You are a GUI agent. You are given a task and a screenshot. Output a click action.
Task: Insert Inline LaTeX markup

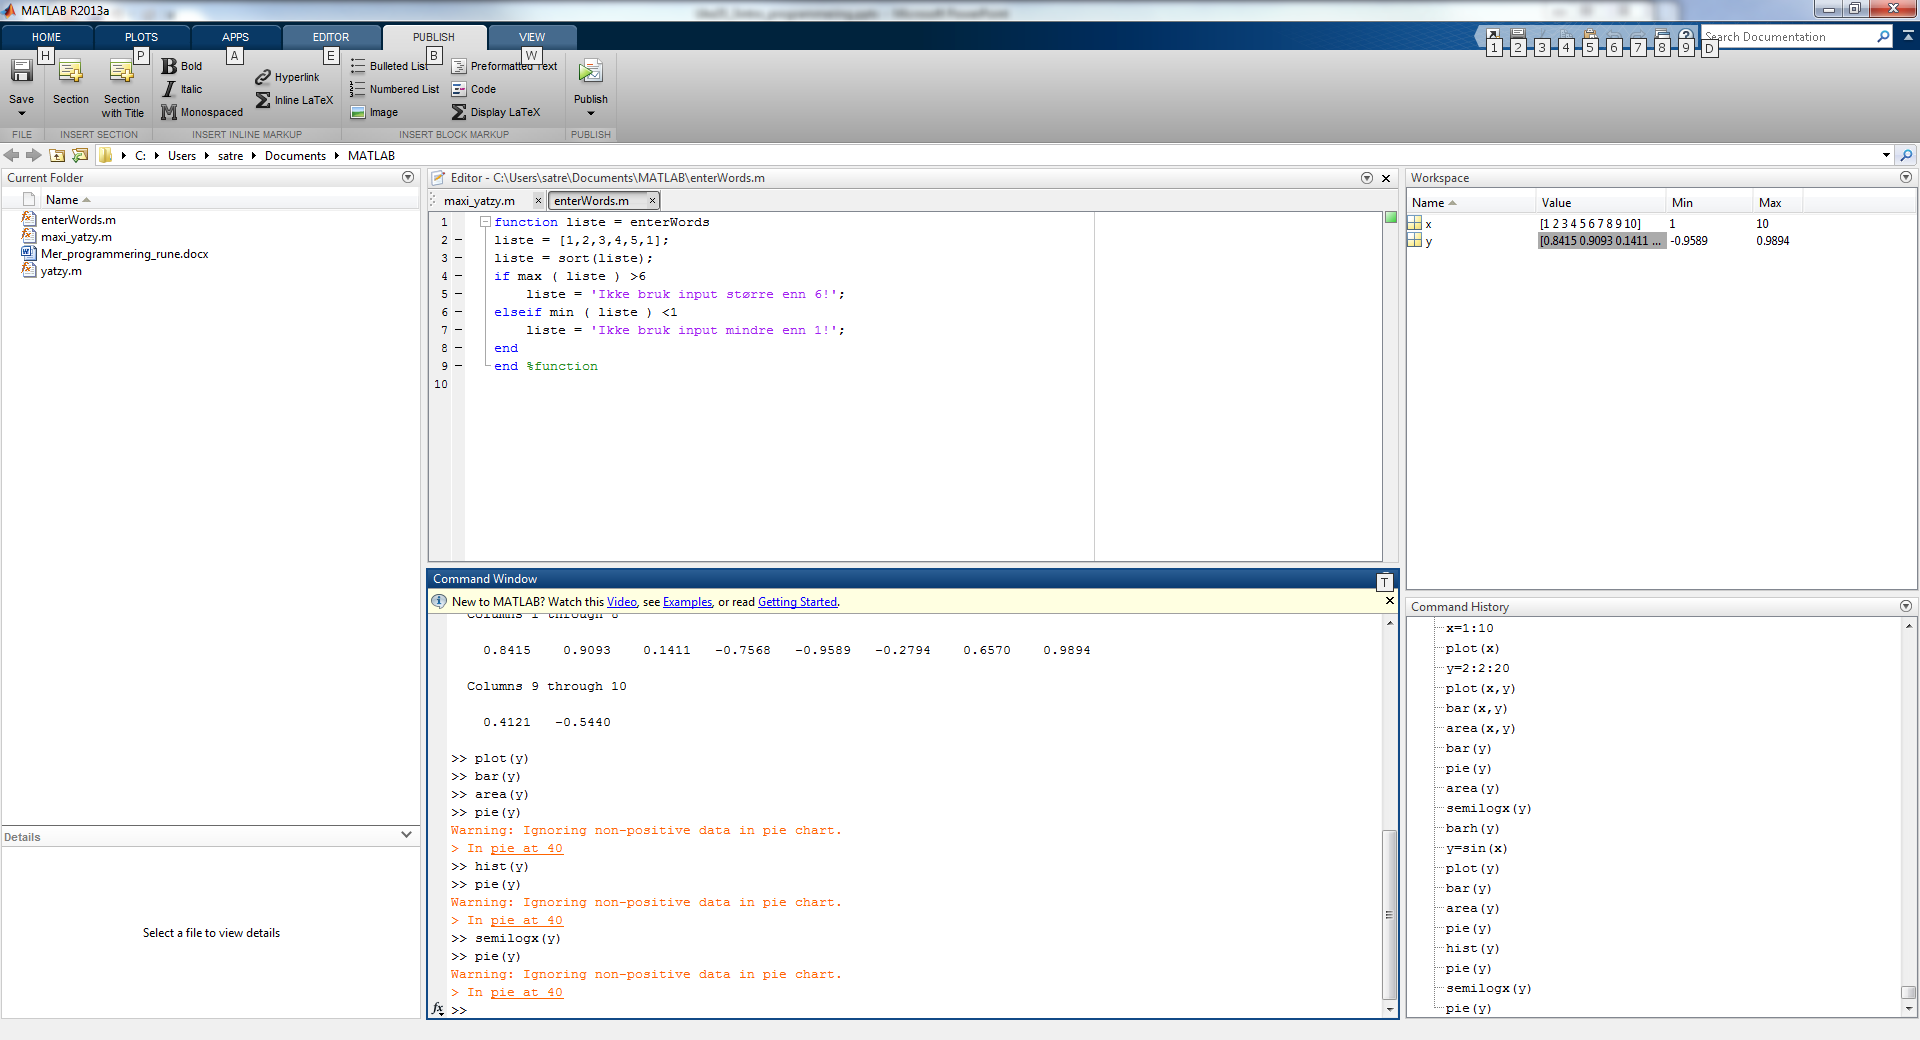[294, 100]
